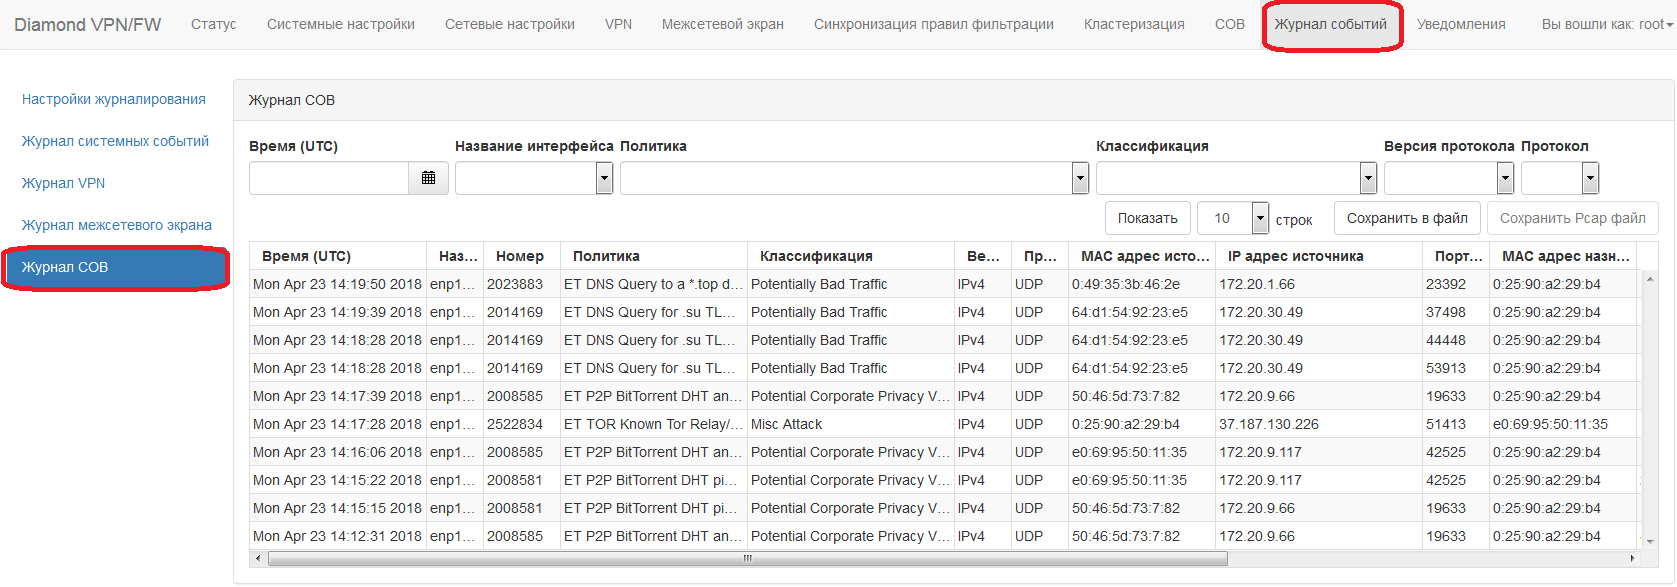Click Сохранить Pcap файл button

1572,218
